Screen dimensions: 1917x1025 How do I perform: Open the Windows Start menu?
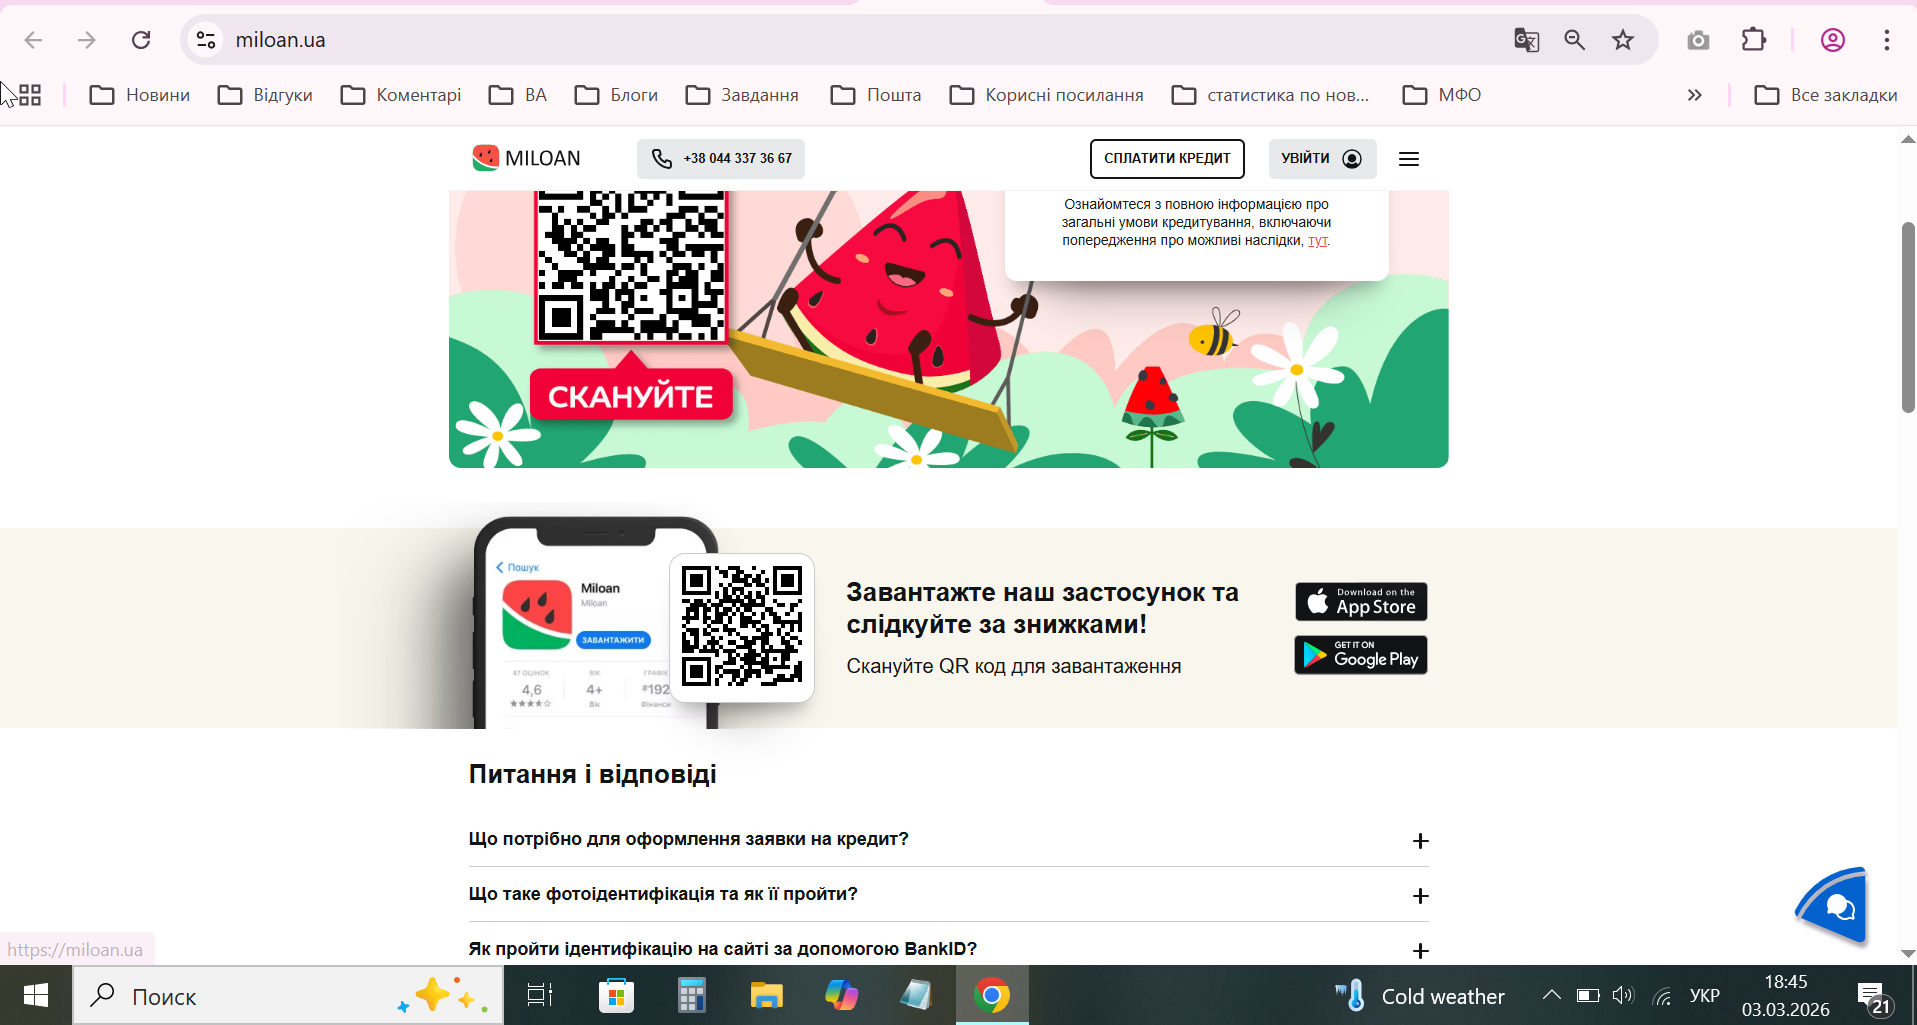[36, 996]
